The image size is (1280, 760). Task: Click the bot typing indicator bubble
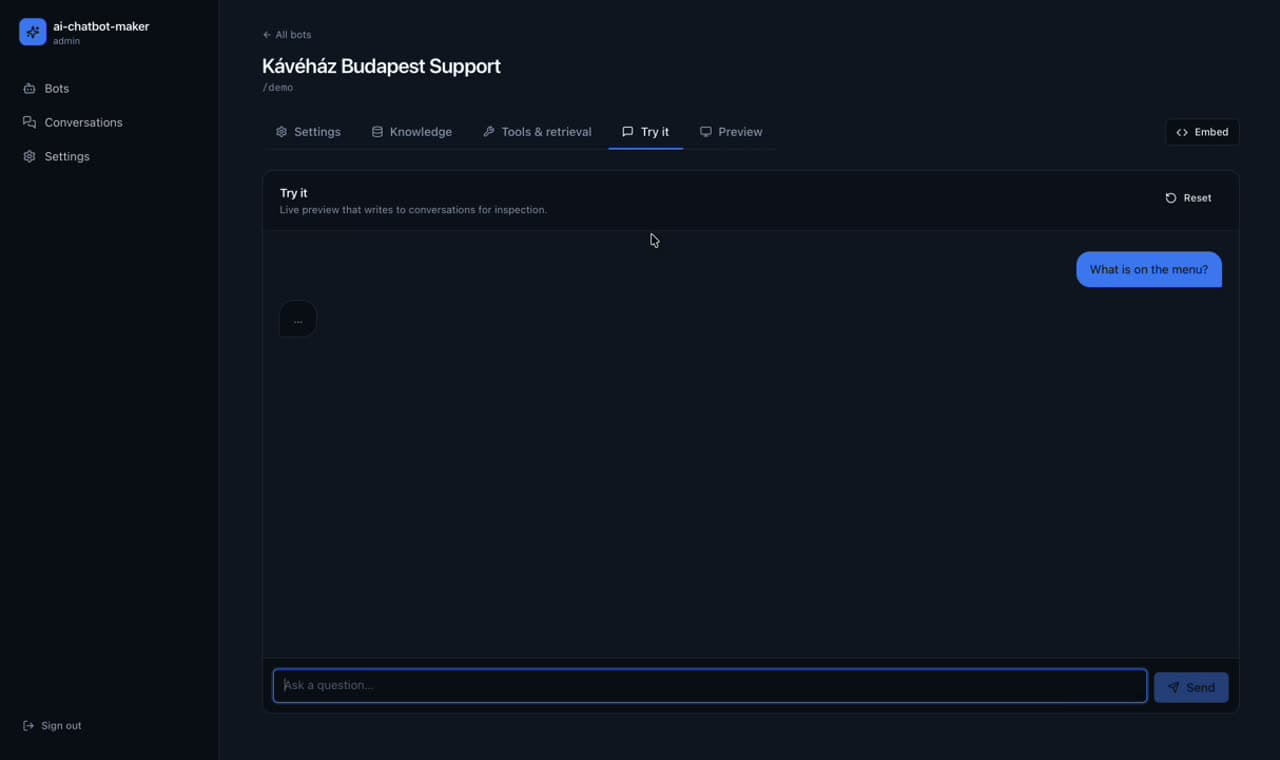pos(298,319)
